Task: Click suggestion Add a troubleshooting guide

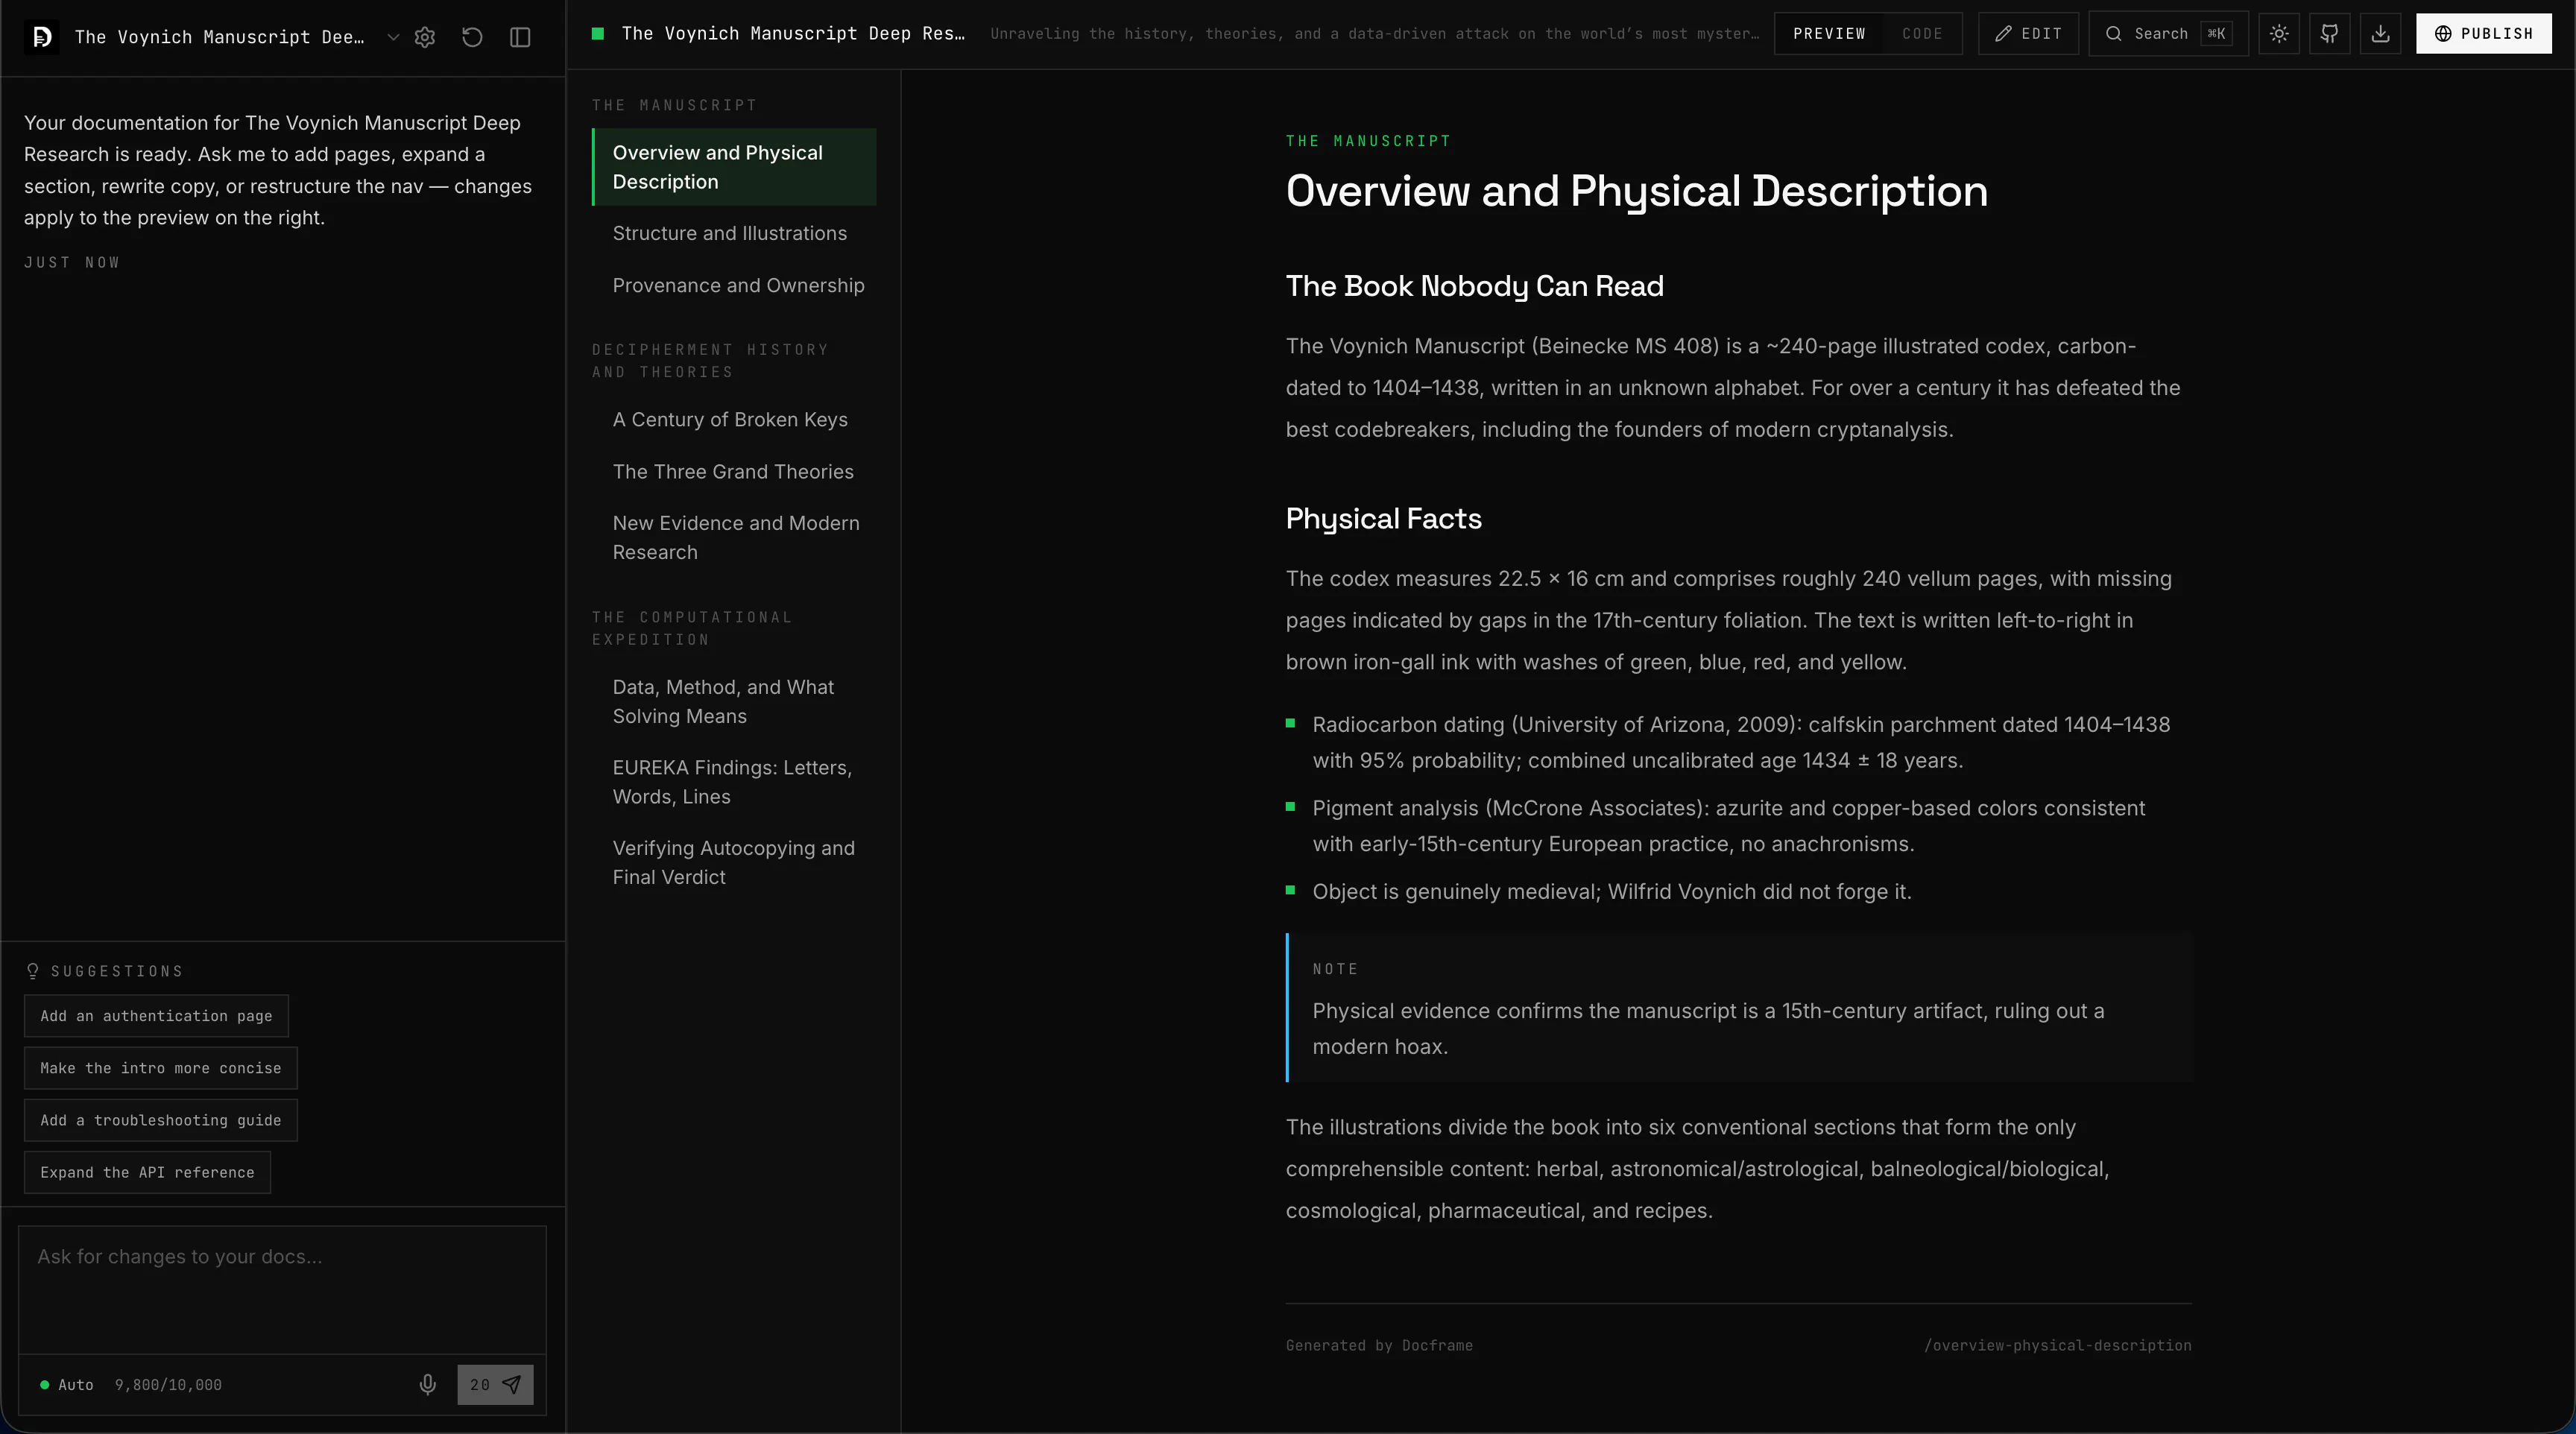Action: point(161,1120)
